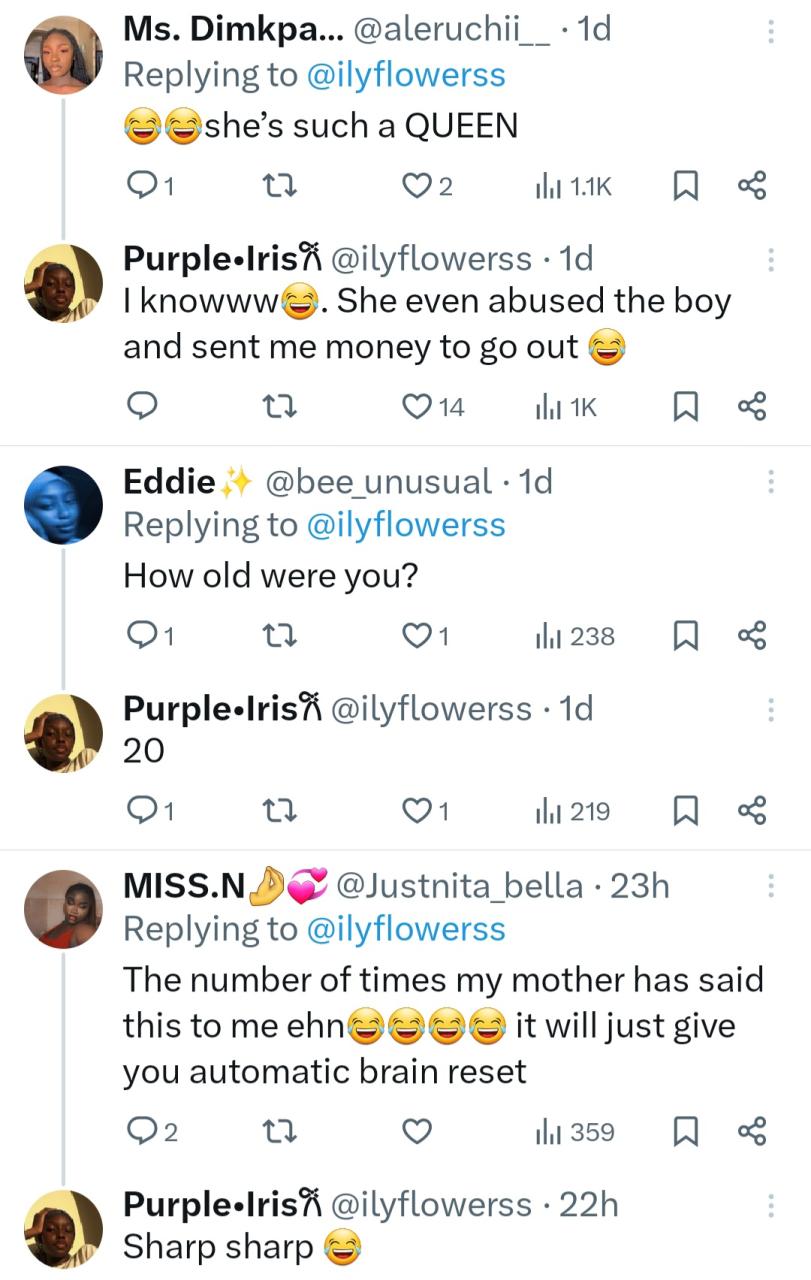Open more options on Ms. Dimkpa's tweet
This screenshot has width=811, height=1280.
point(771,31)
